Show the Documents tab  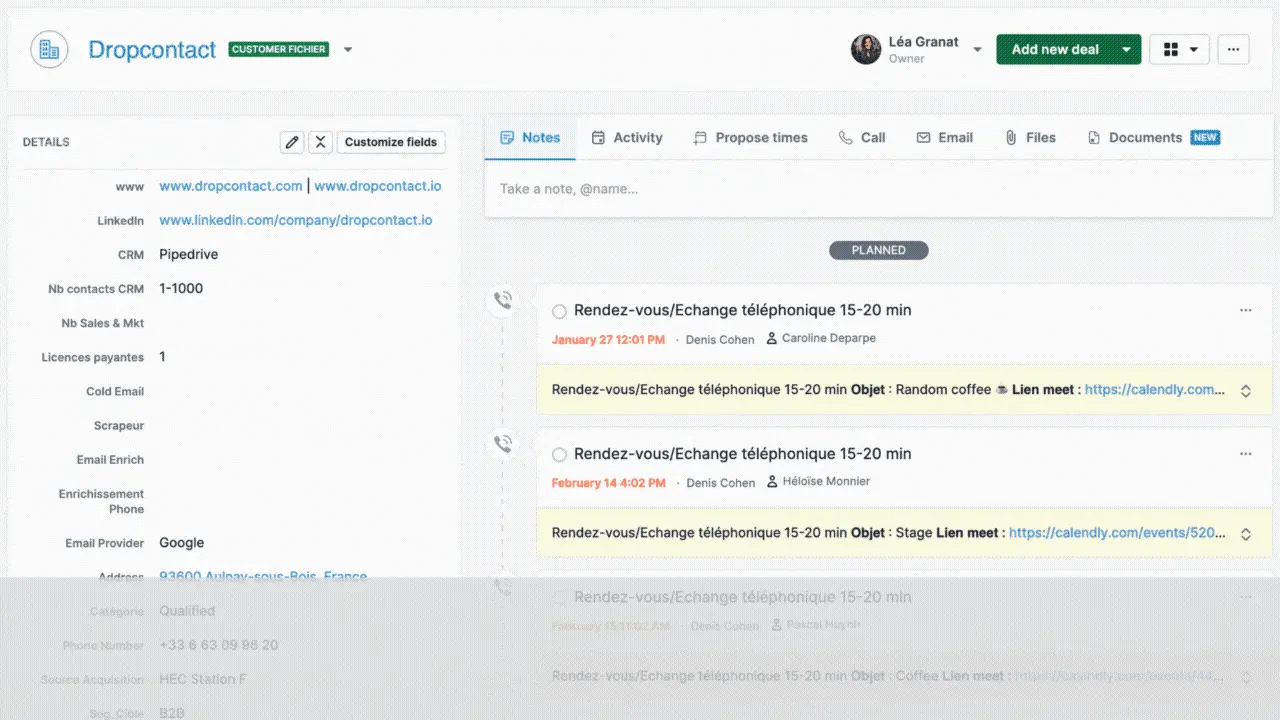(1154, 138)
